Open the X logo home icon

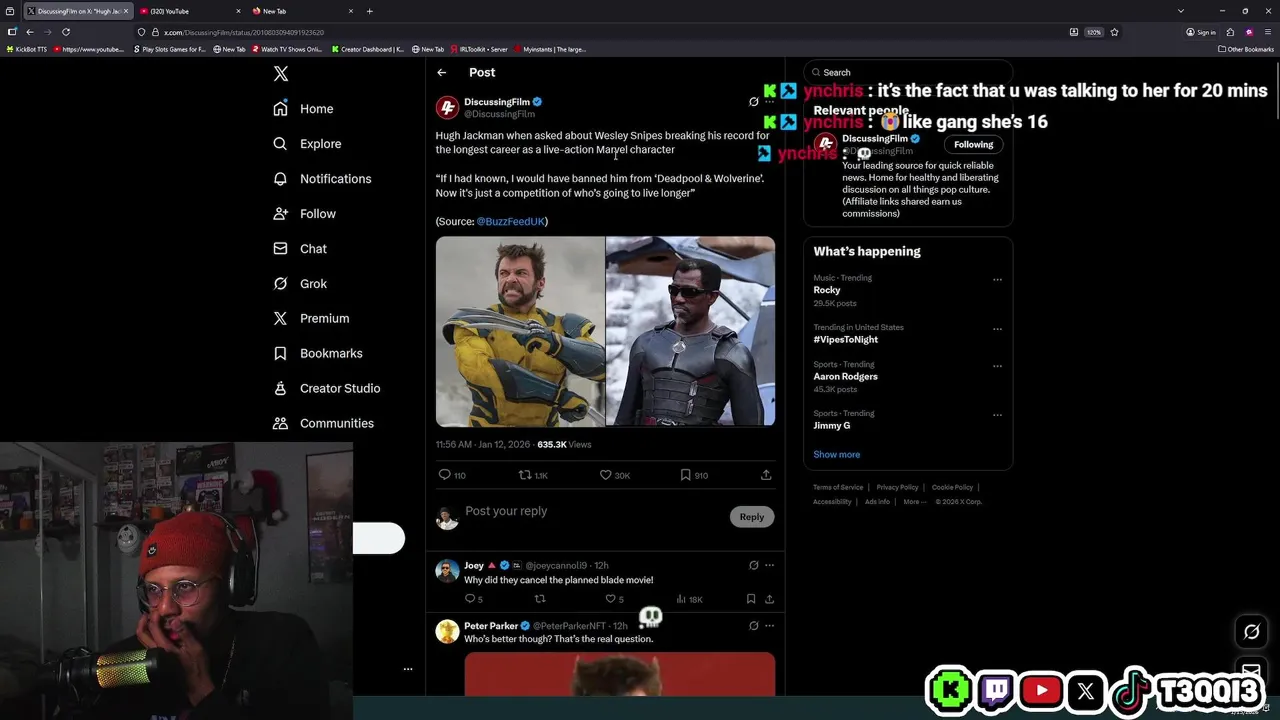pyautogui.click(x=281, y=74)
